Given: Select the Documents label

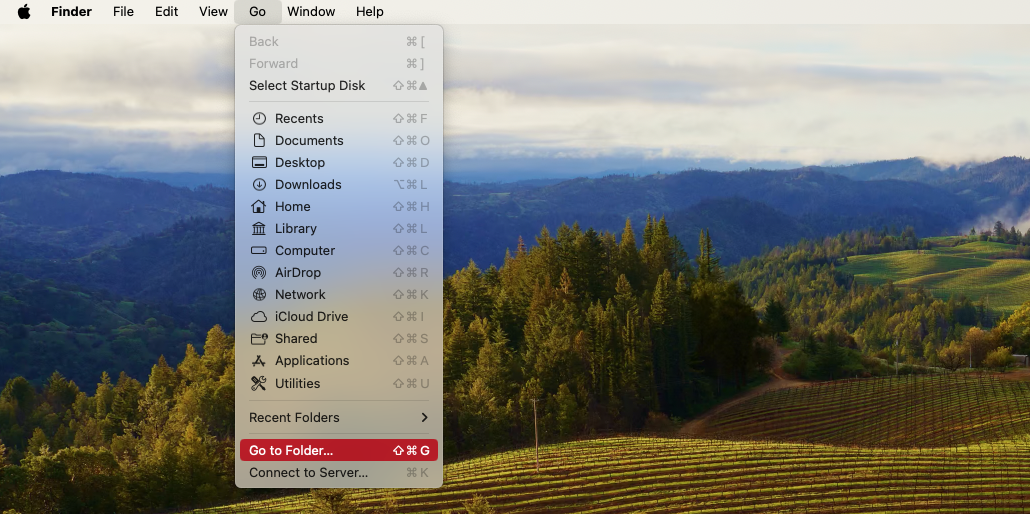Looking at the screenshot, I should tap(309, 141).
